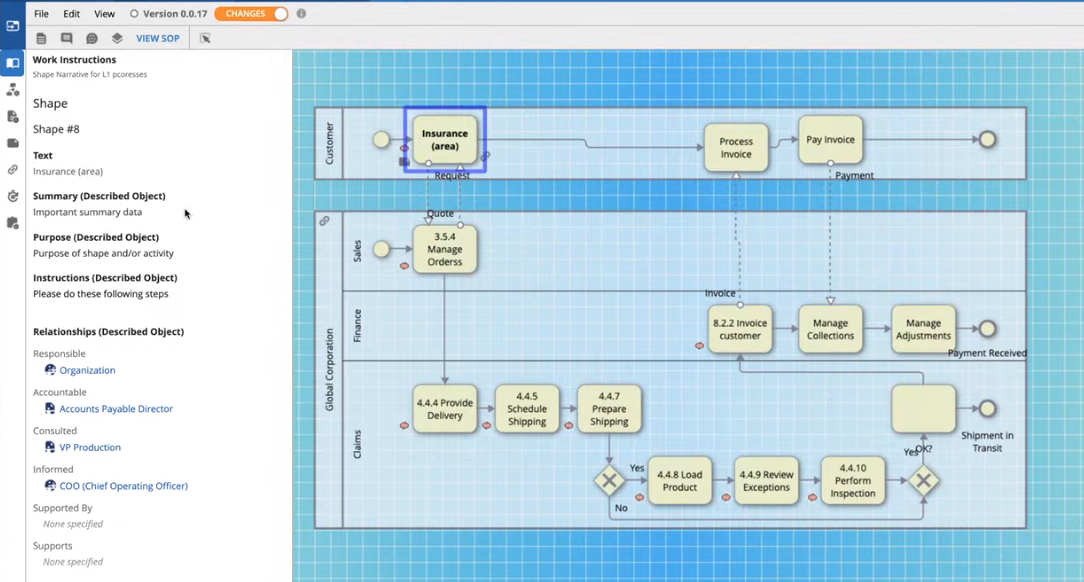Activate the selection cursor tool in toolbar
The height and width of the screenshot is (582, 1084).
pos(205,39)
